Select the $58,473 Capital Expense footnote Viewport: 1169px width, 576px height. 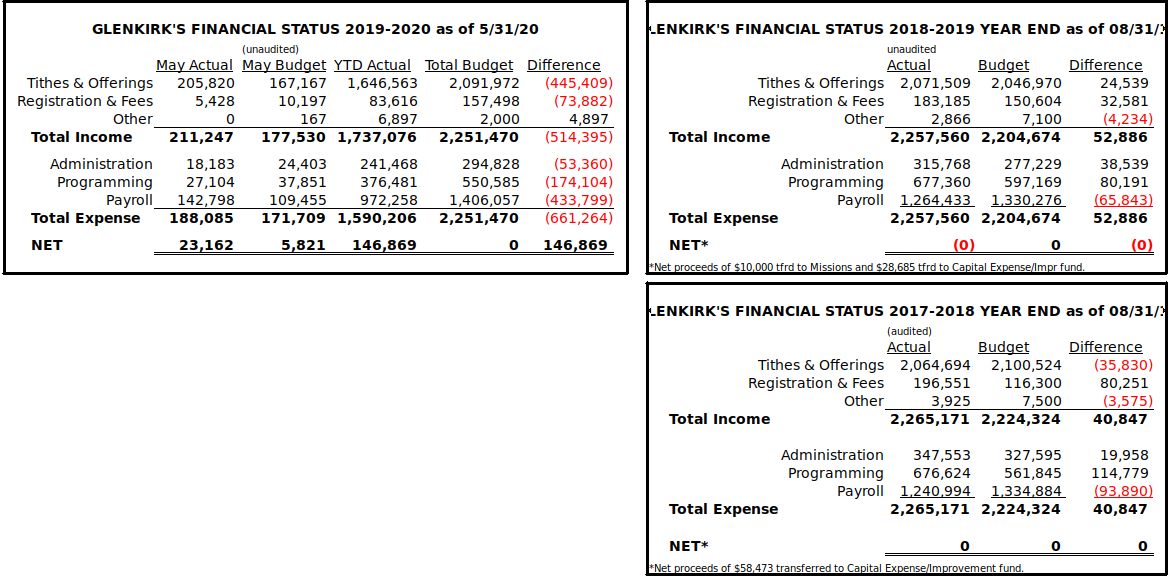pyautogui.click(x=836, y=568)
